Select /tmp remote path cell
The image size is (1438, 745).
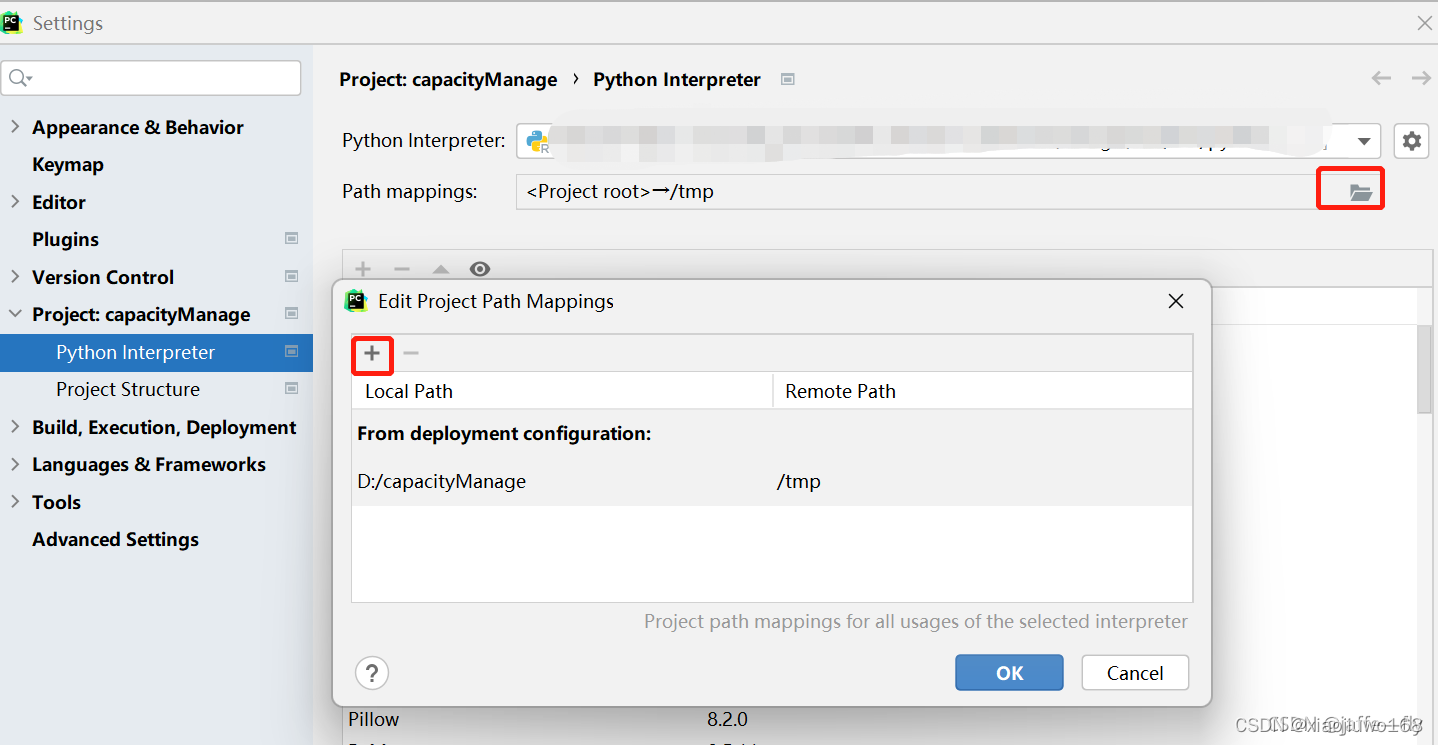coord(798,481)
